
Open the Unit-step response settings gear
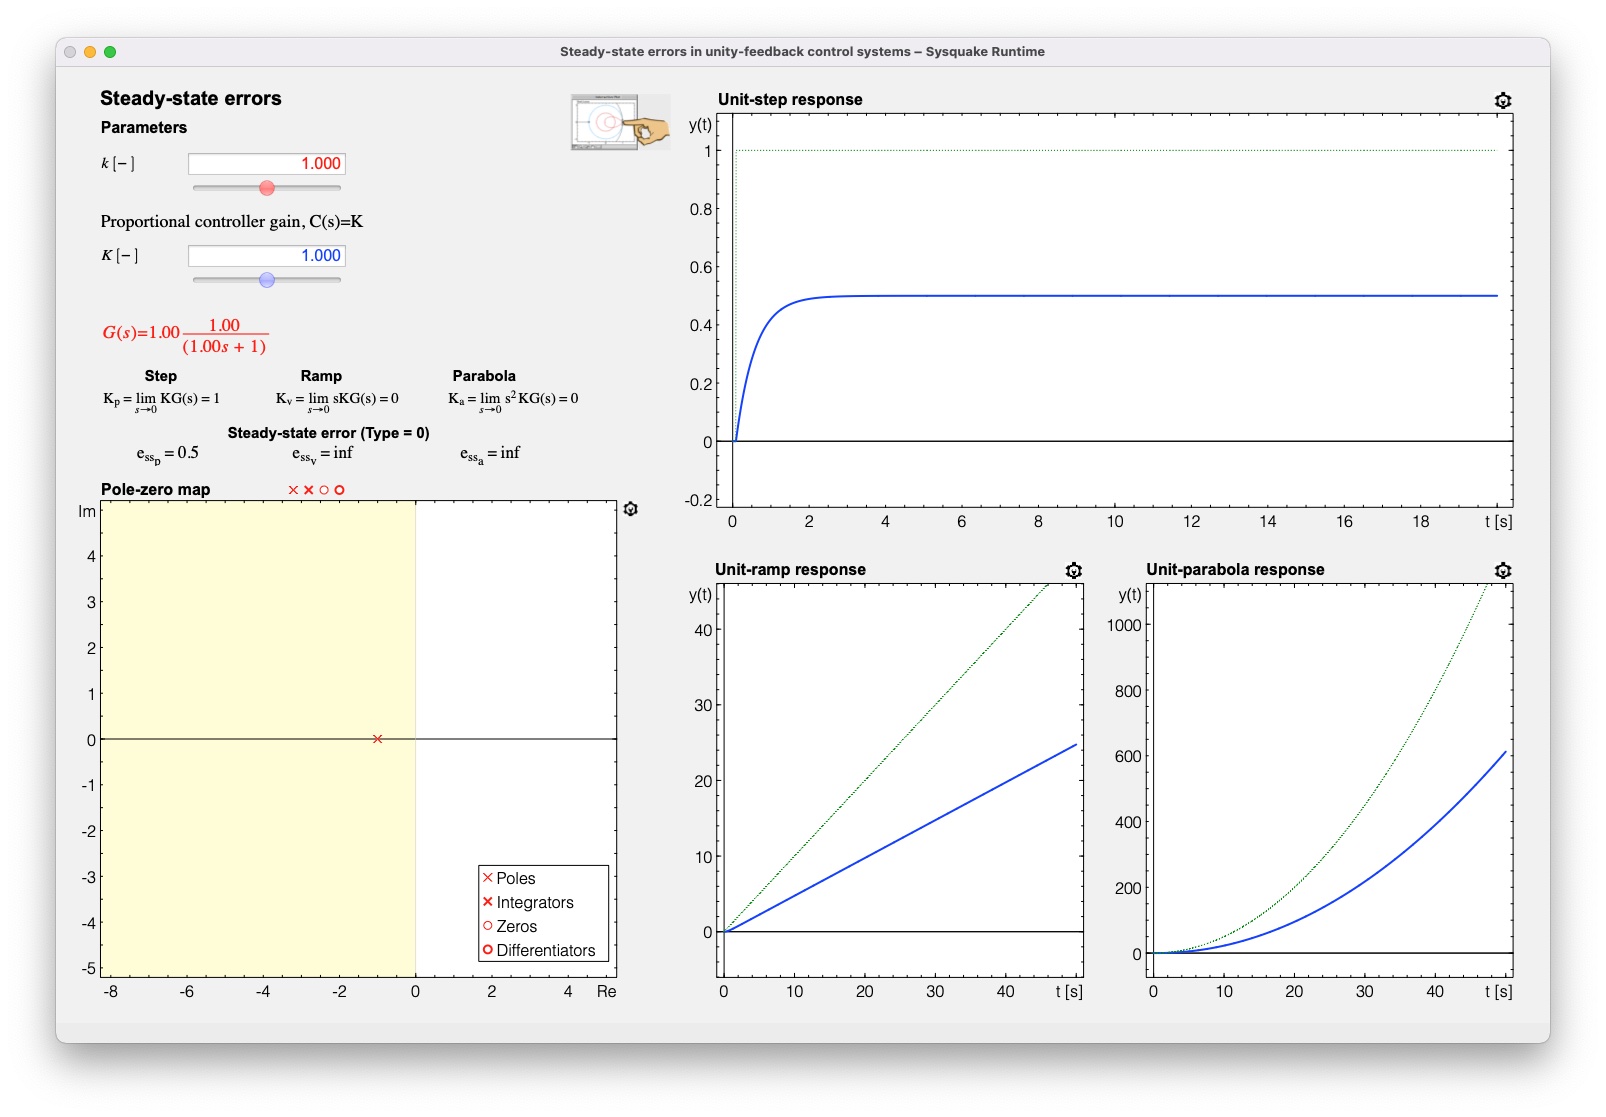tap(1501, 100)
